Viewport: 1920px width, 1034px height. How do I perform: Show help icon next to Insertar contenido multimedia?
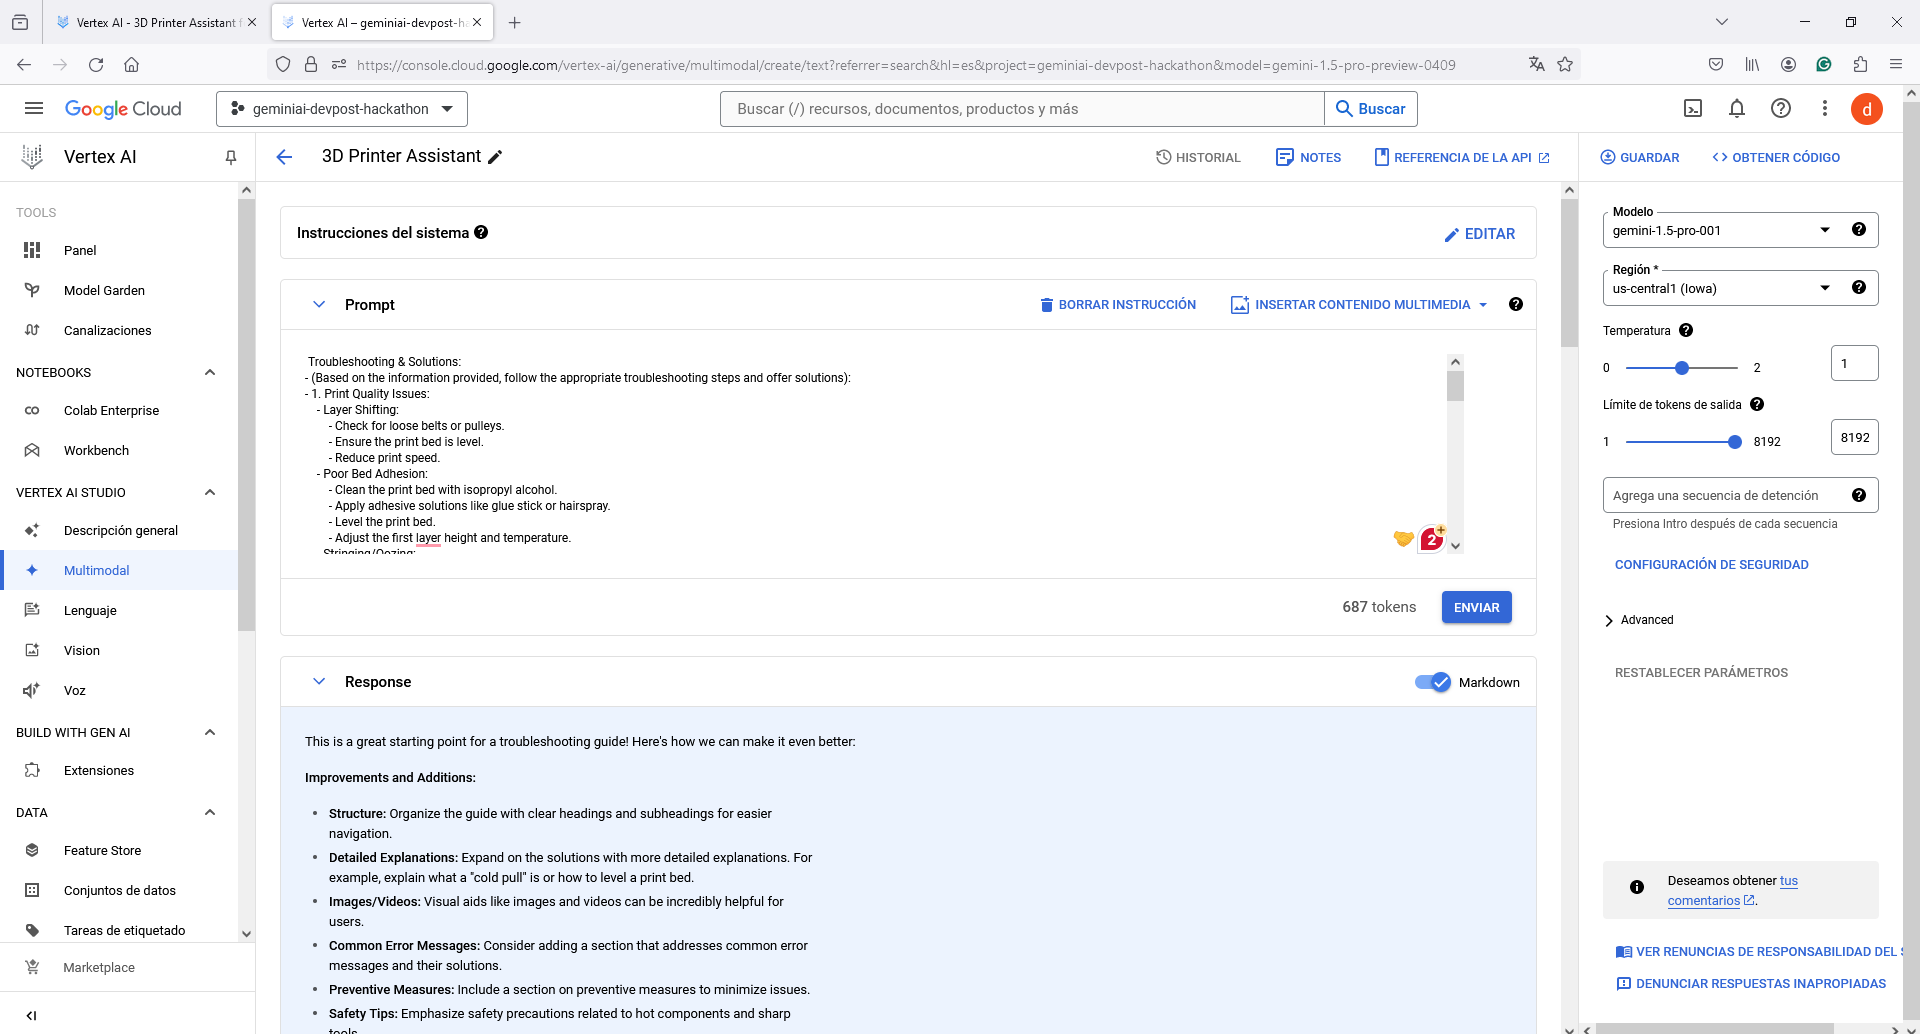pyautogui.click(x=1516, y=304)
